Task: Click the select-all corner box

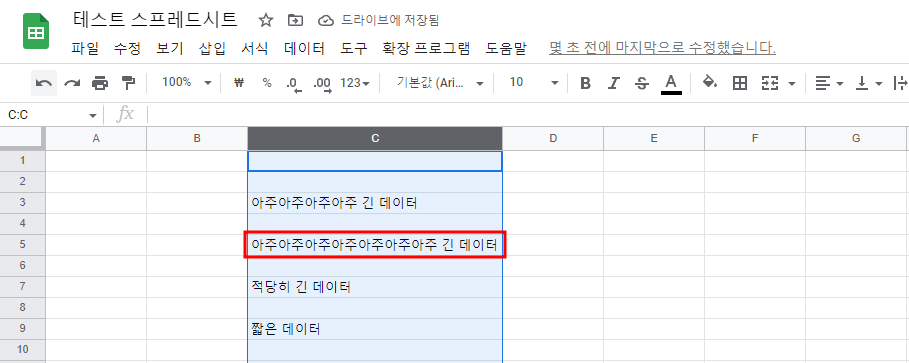Action: click(22, 139)
